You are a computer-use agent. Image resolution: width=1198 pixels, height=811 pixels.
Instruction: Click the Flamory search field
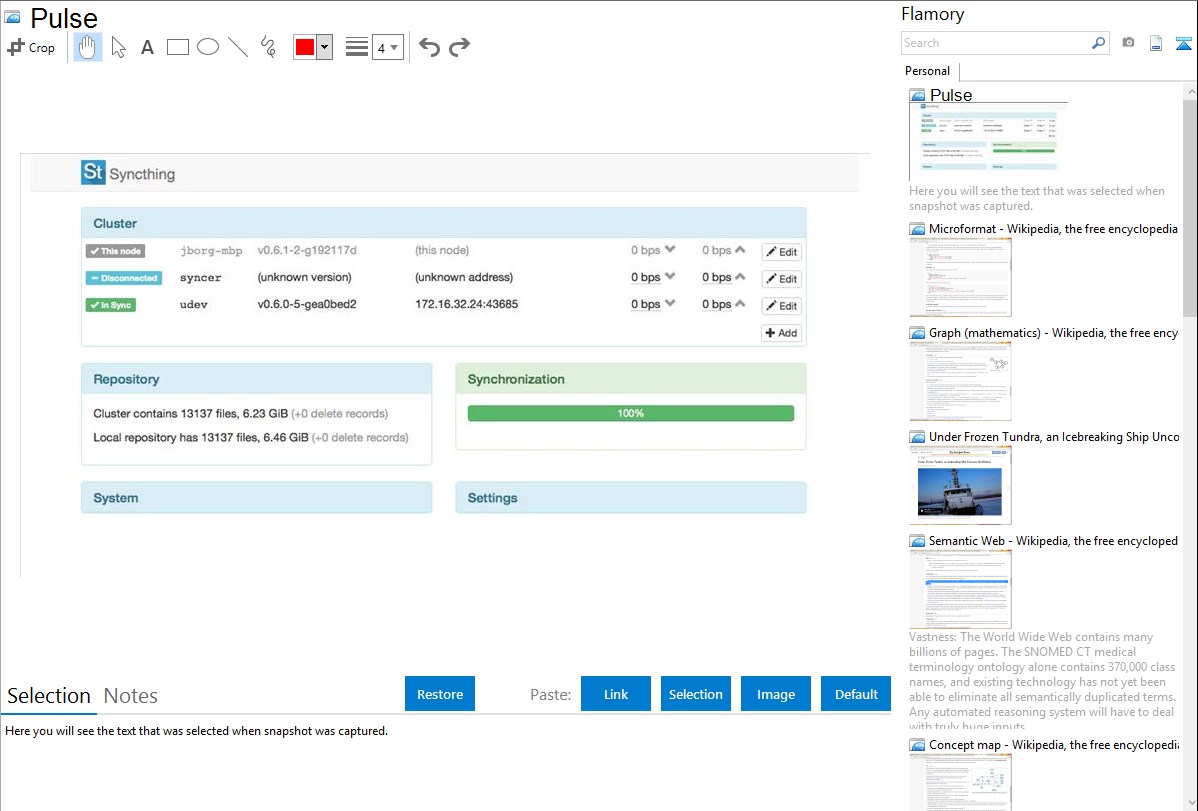pyautogui.click(x=996, y=43)
